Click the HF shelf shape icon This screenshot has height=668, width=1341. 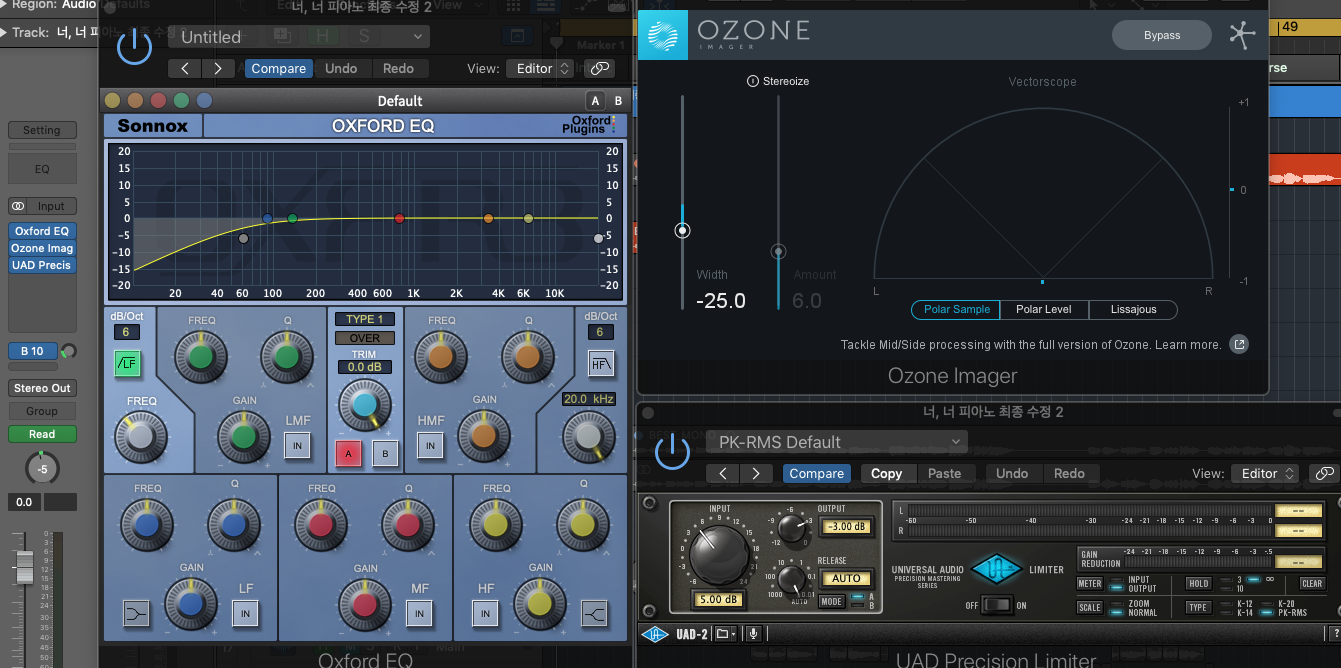click(x=594, y=613)
